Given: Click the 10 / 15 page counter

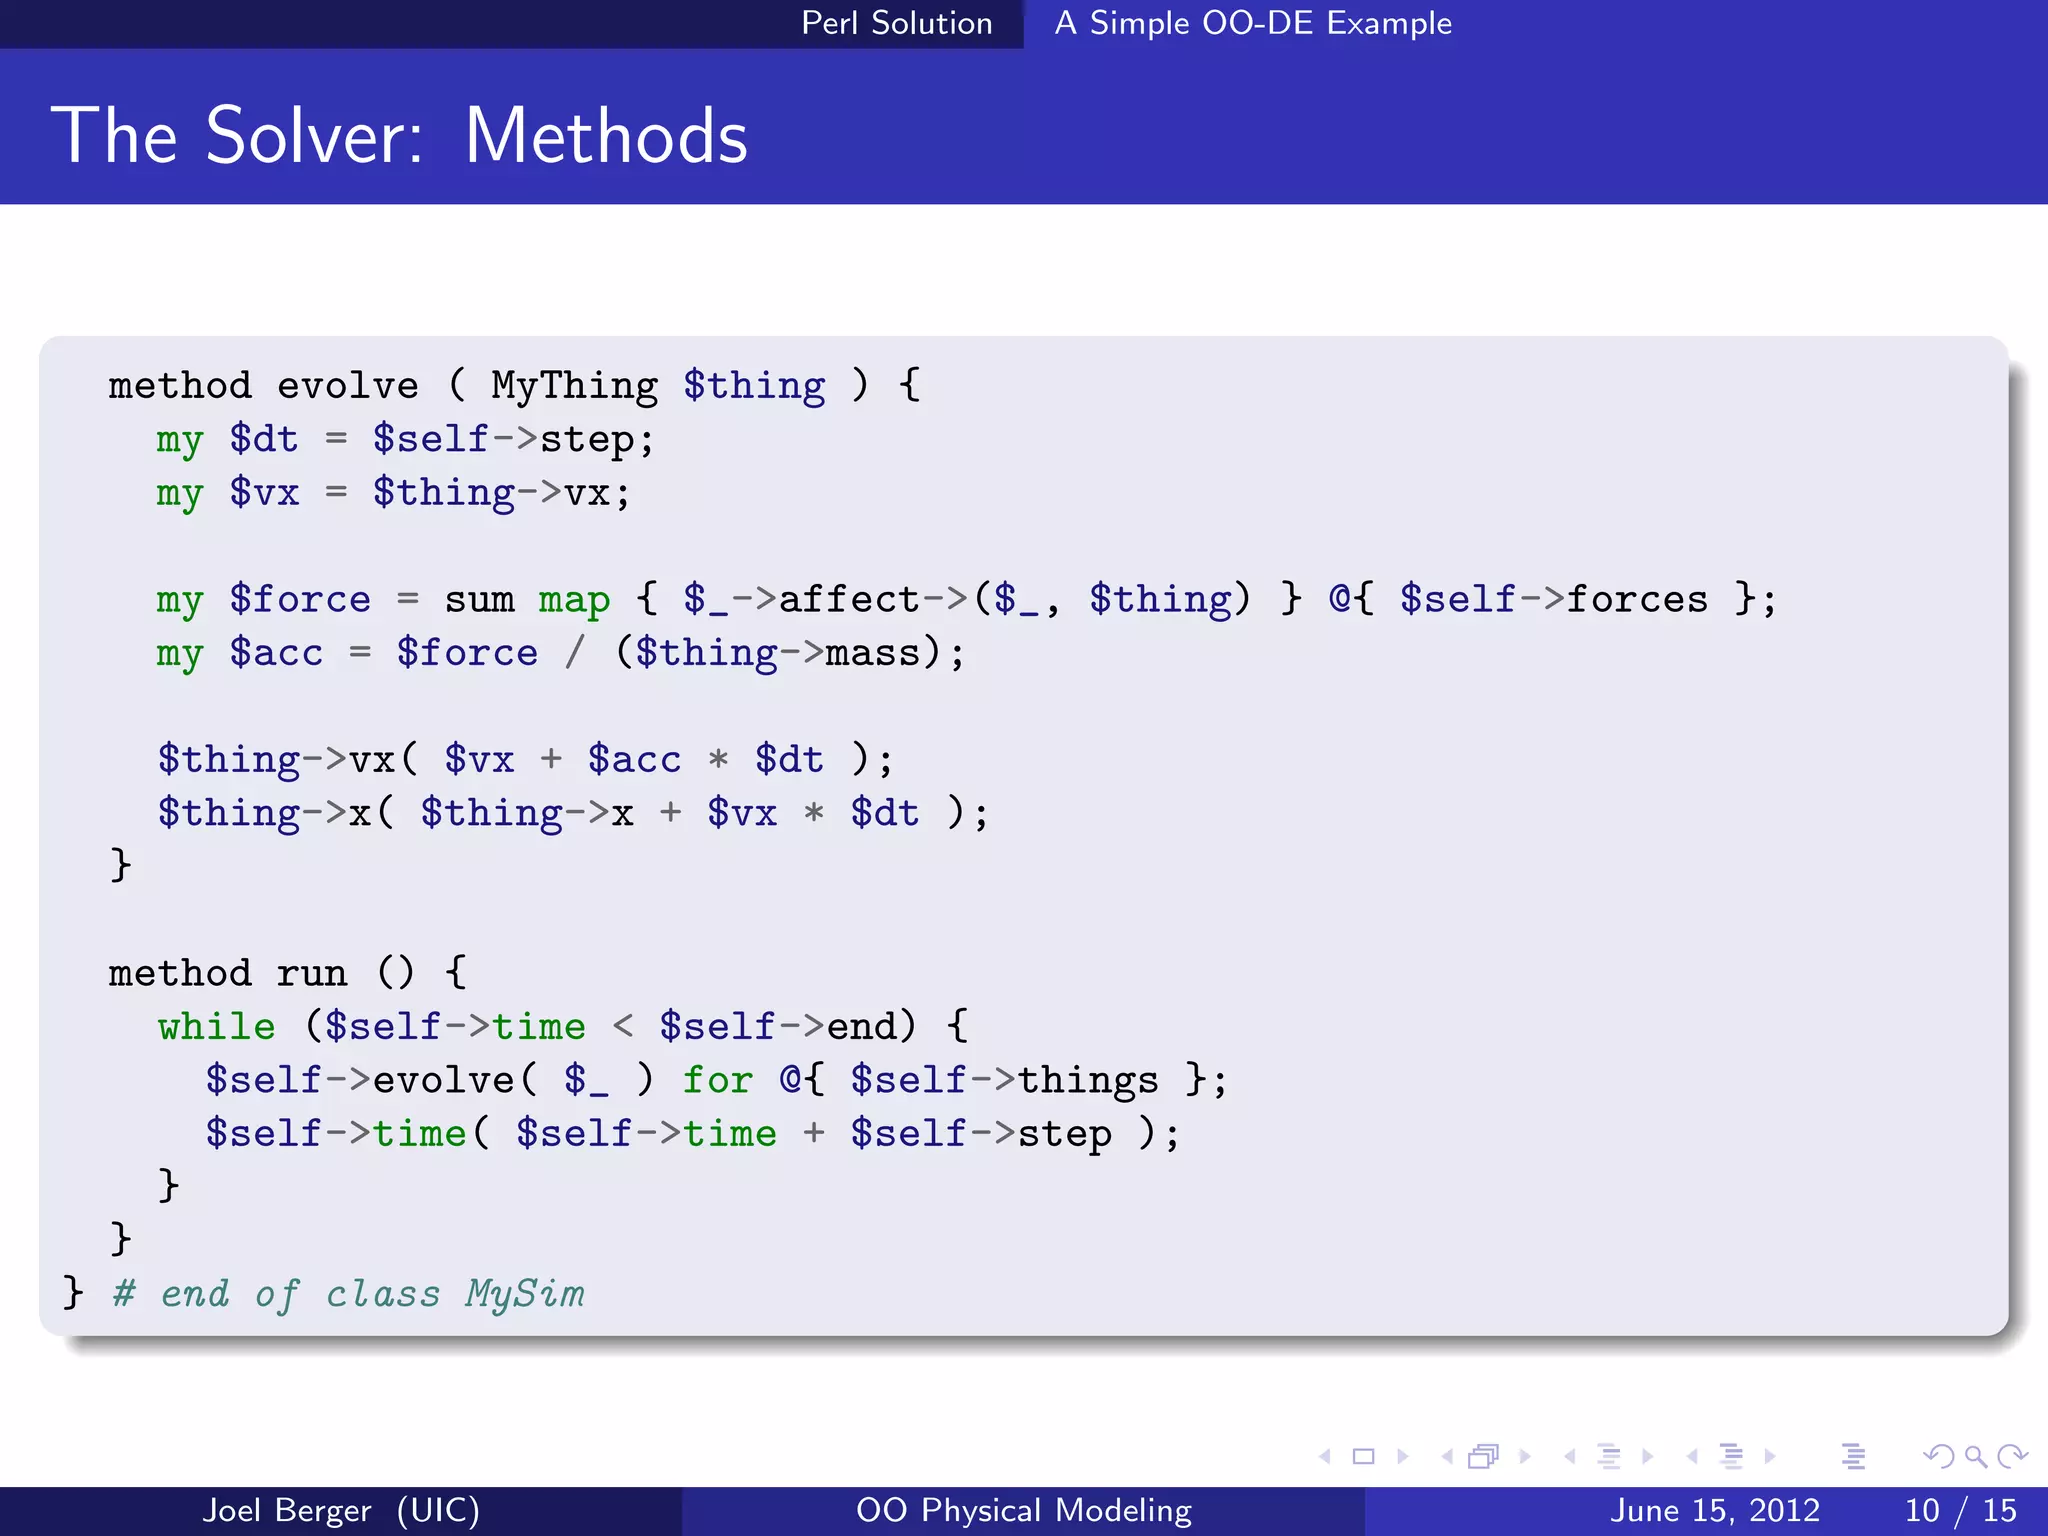Looking at the screenshot, I should 1961,1510.
